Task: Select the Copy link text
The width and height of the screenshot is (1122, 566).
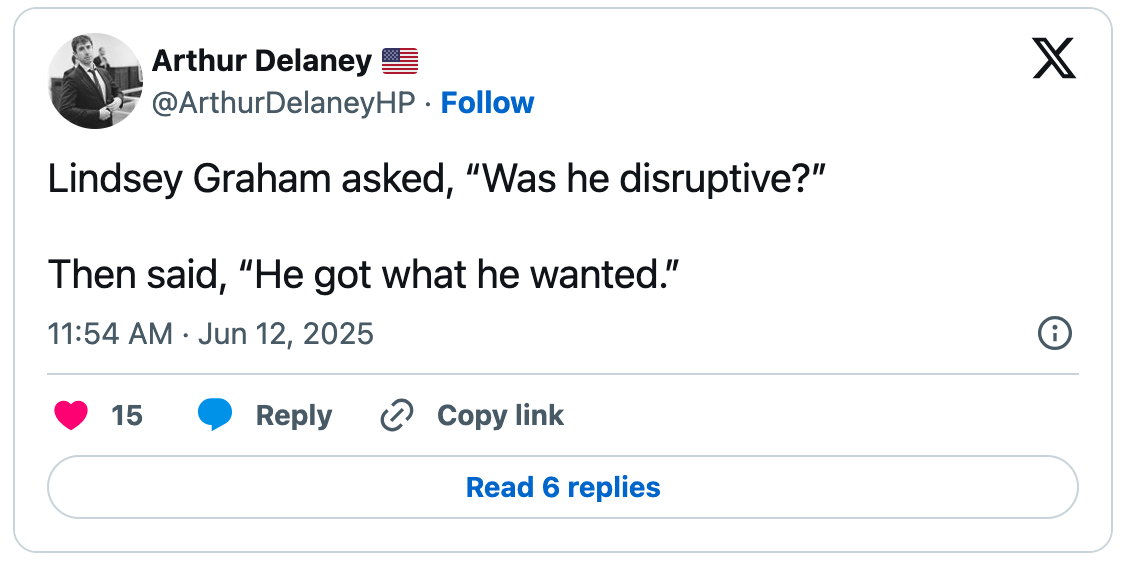Action: click(x=500, y=415)
